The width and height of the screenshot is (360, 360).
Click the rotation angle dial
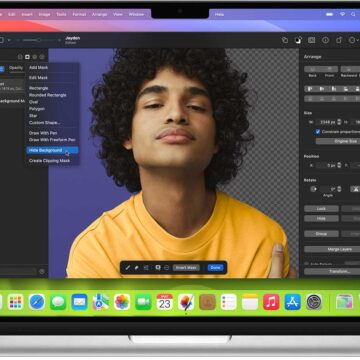click(313, 189)
